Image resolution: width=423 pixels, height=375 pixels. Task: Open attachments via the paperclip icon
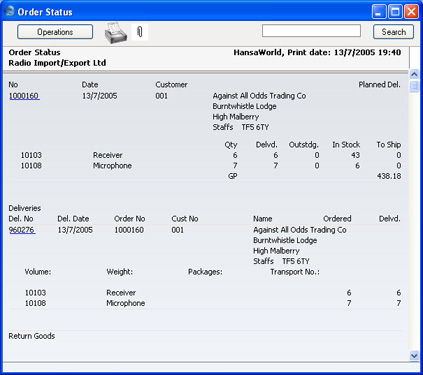tap(140, 32)
